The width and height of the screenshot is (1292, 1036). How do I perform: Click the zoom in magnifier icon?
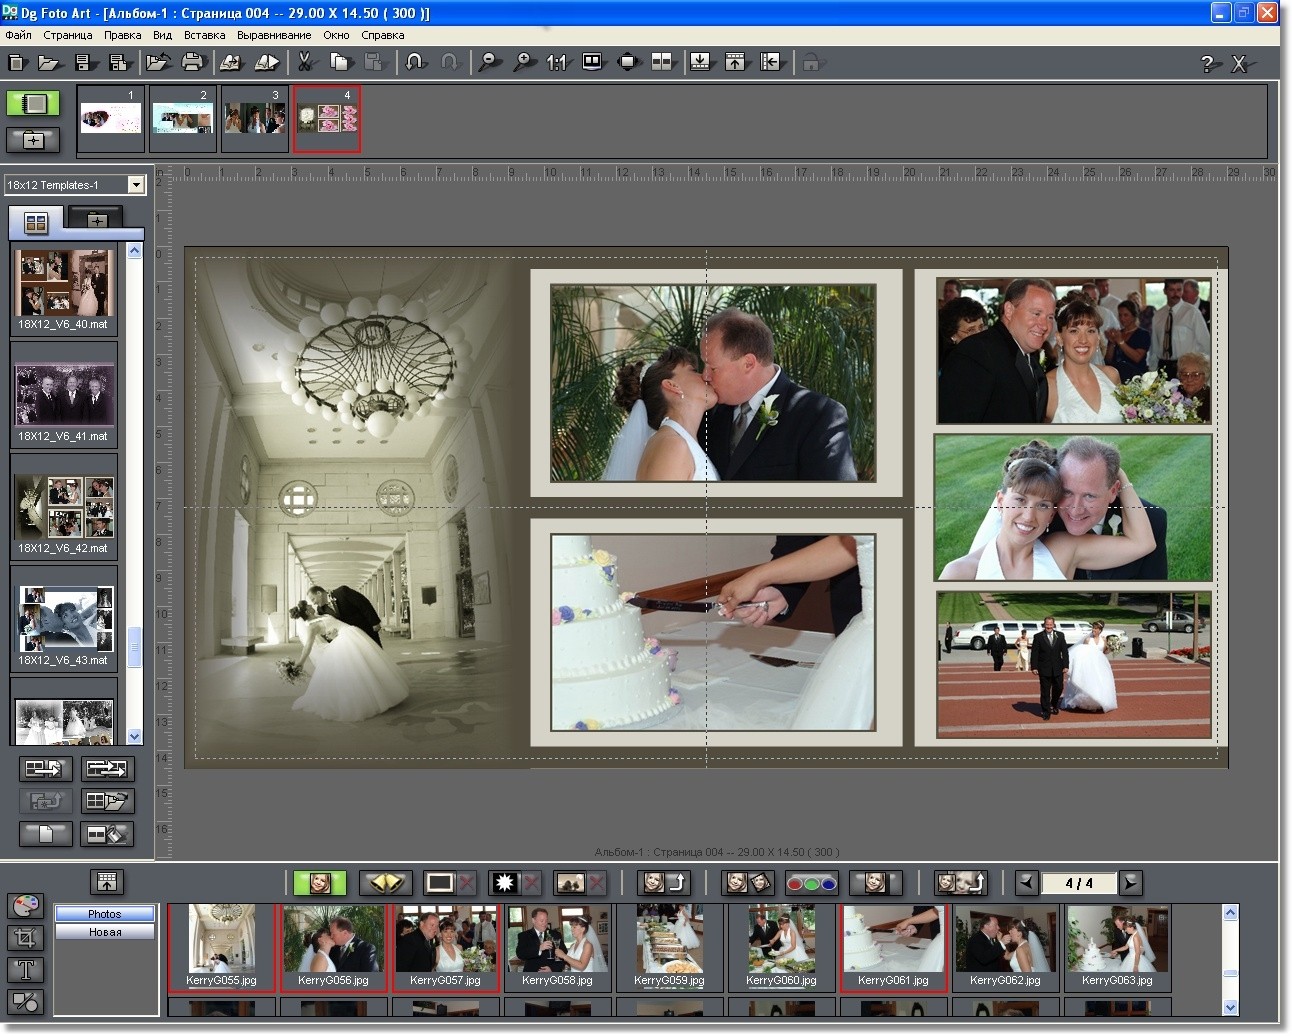coord(523,62)
